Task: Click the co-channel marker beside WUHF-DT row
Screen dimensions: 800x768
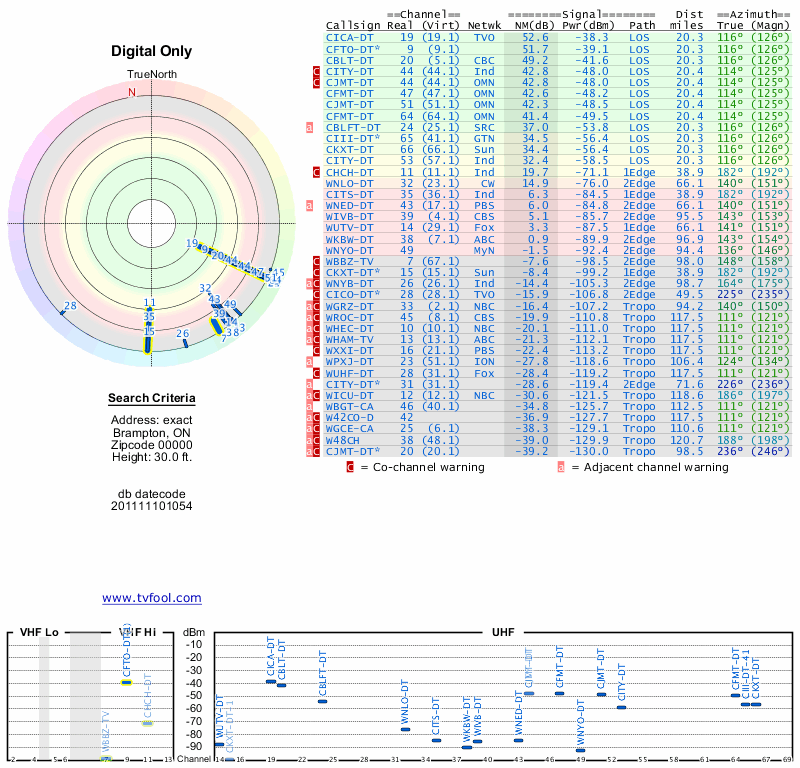Action: click(x=316, y=373)
